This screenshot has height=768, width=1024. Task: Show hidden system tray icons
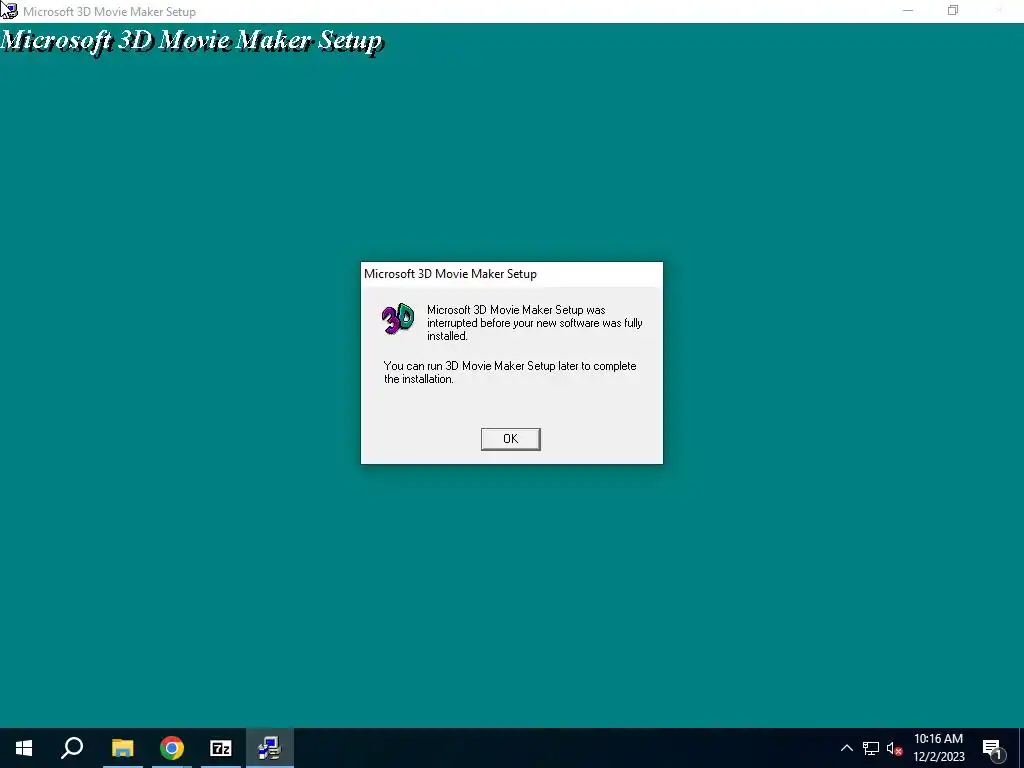point(846,748)
